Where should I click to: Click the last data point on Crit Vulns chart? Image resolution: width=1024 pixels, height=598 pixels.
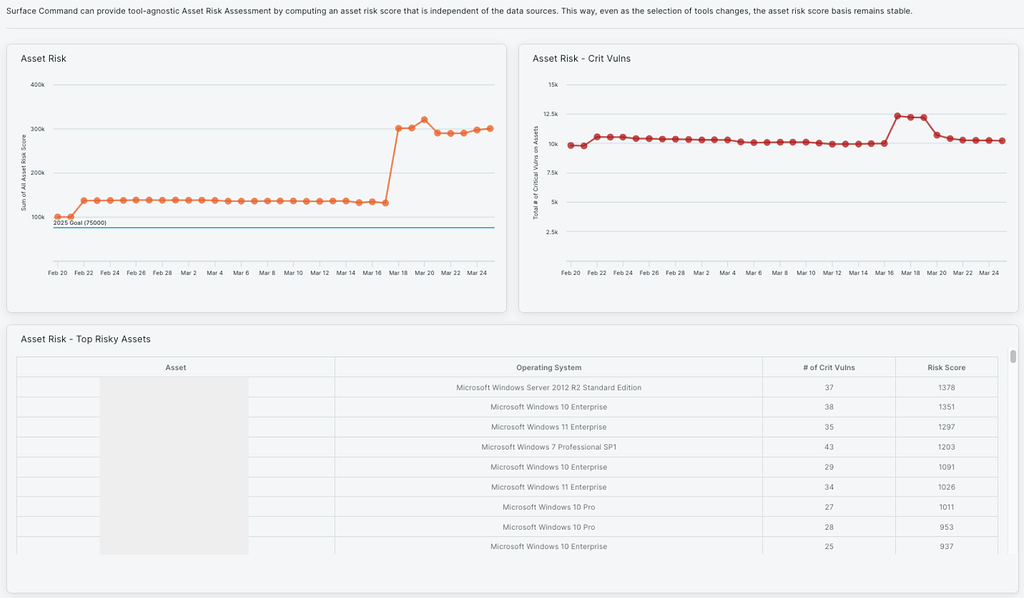1000,141
